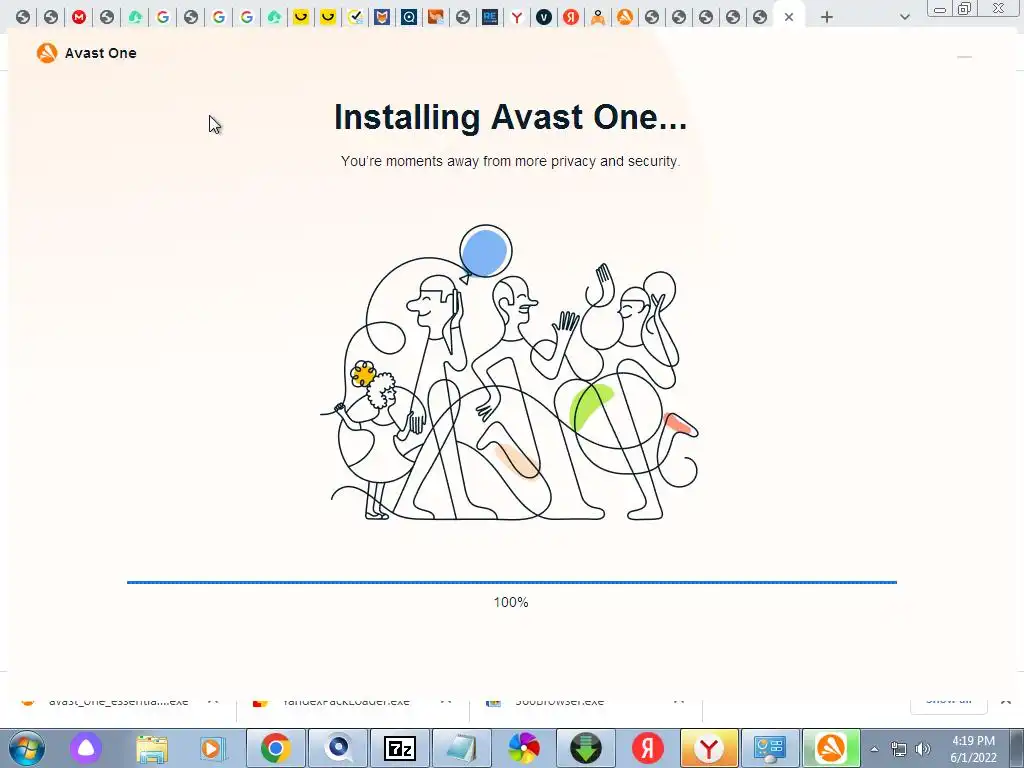Open the red Я Yandex taskbar app
1024x768 pixels.
pyautogui.click(x=648, y=748)
